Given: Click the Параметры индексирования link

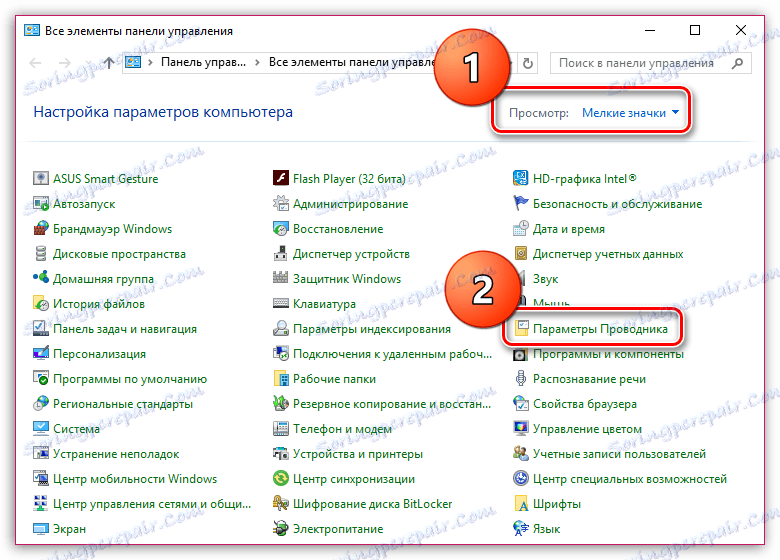Looking at the screenshot, I should (372, 329).
